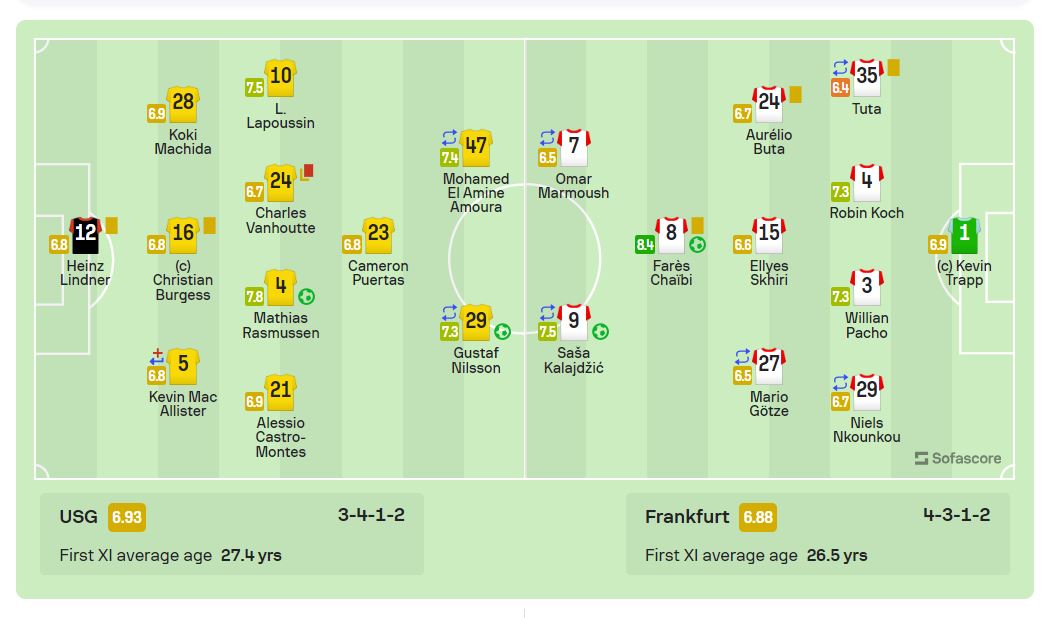The image size is (1047, 618).
Task: Click the yellow card next to Tuta
Action: tap(893, 67)
